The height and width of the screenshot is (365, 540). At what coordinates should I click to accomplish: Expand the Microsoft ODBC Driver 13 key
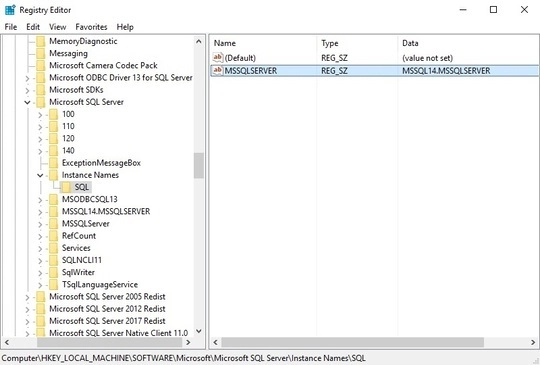tap(27, 78)
